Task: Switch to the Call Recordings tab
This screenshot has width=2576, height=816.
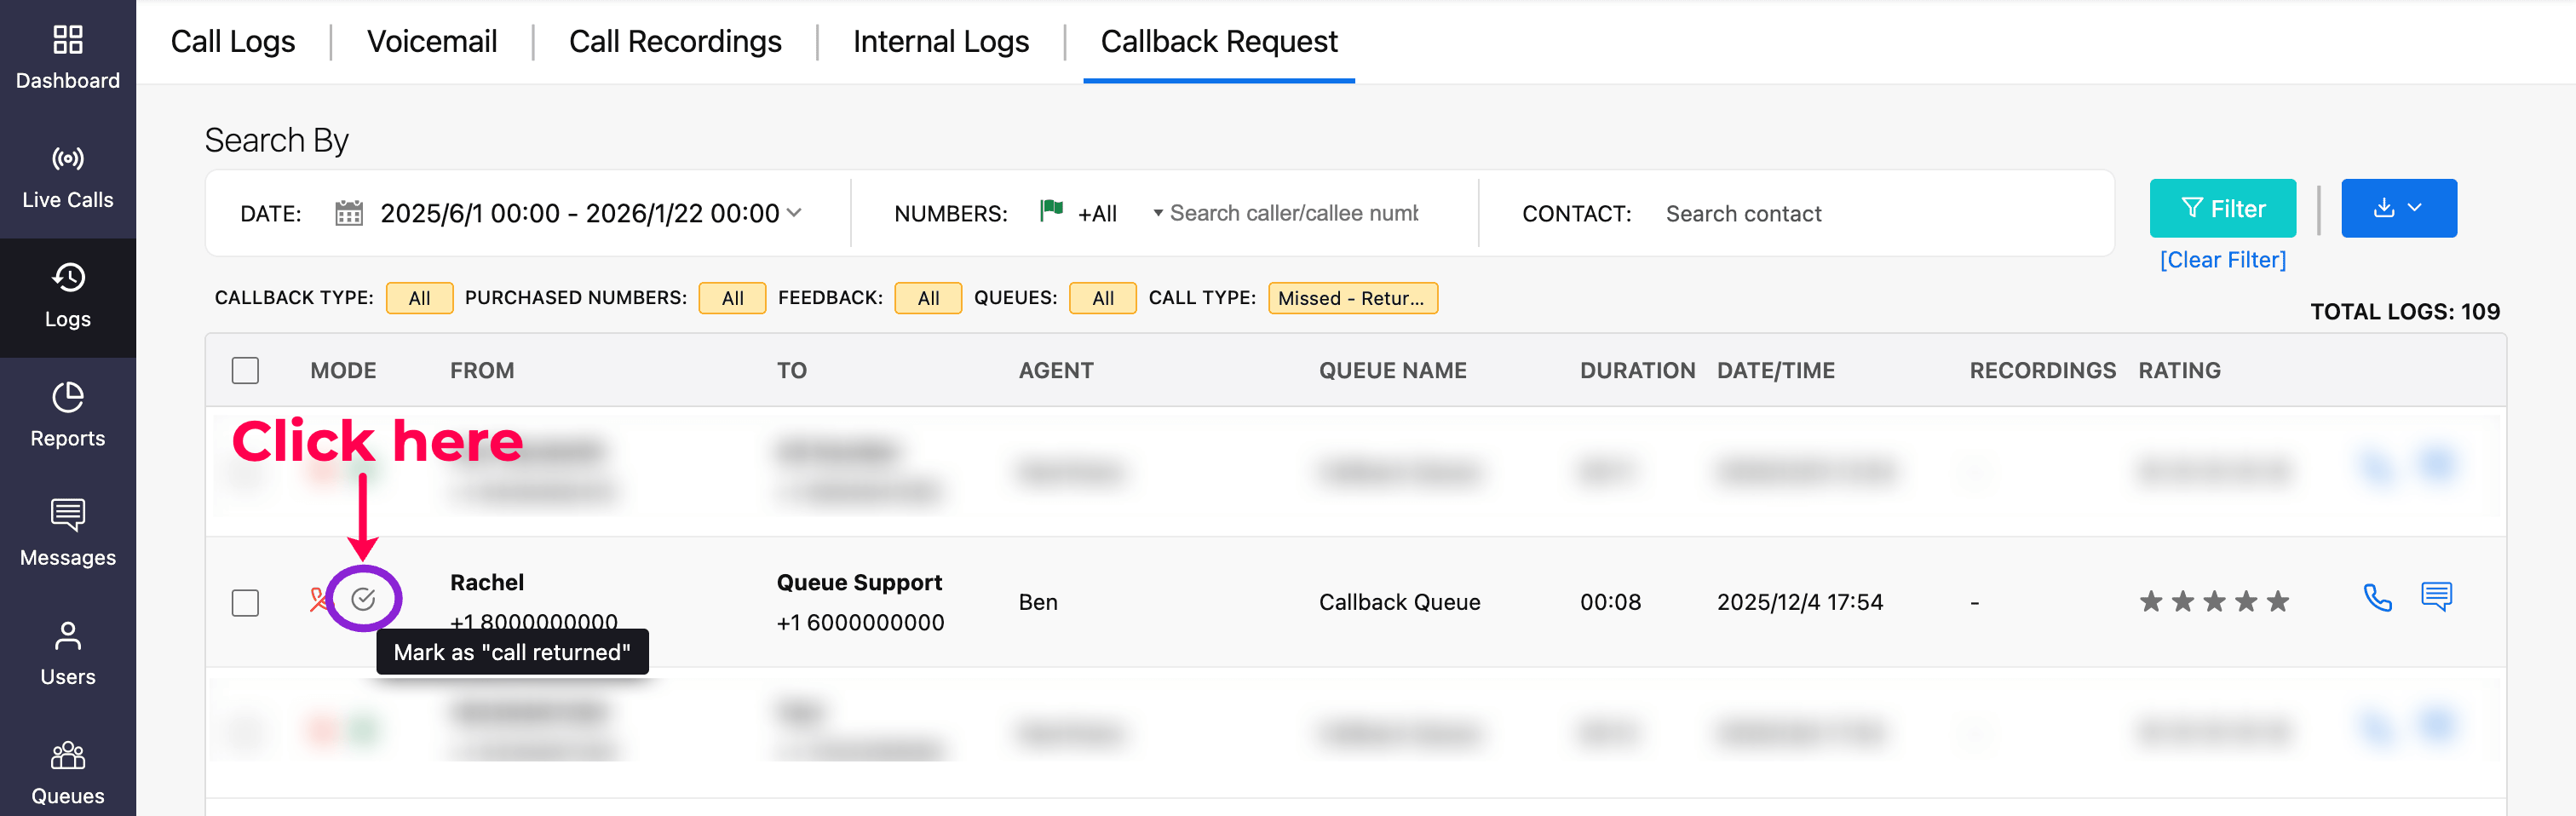Action: click(675, 42)
